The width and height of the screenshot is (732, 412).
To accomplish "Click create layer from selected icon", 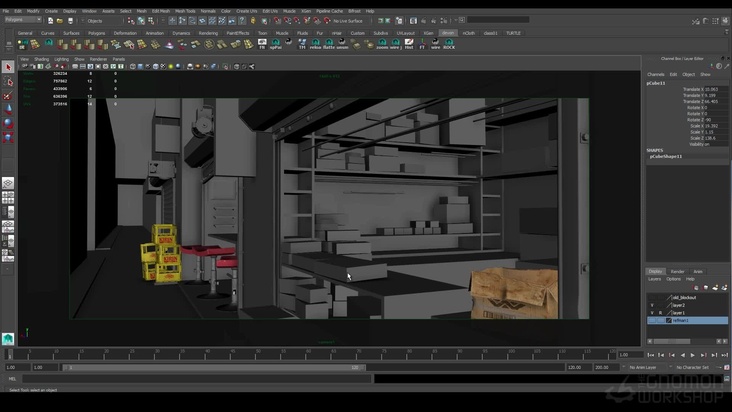I will pos(724,287).
